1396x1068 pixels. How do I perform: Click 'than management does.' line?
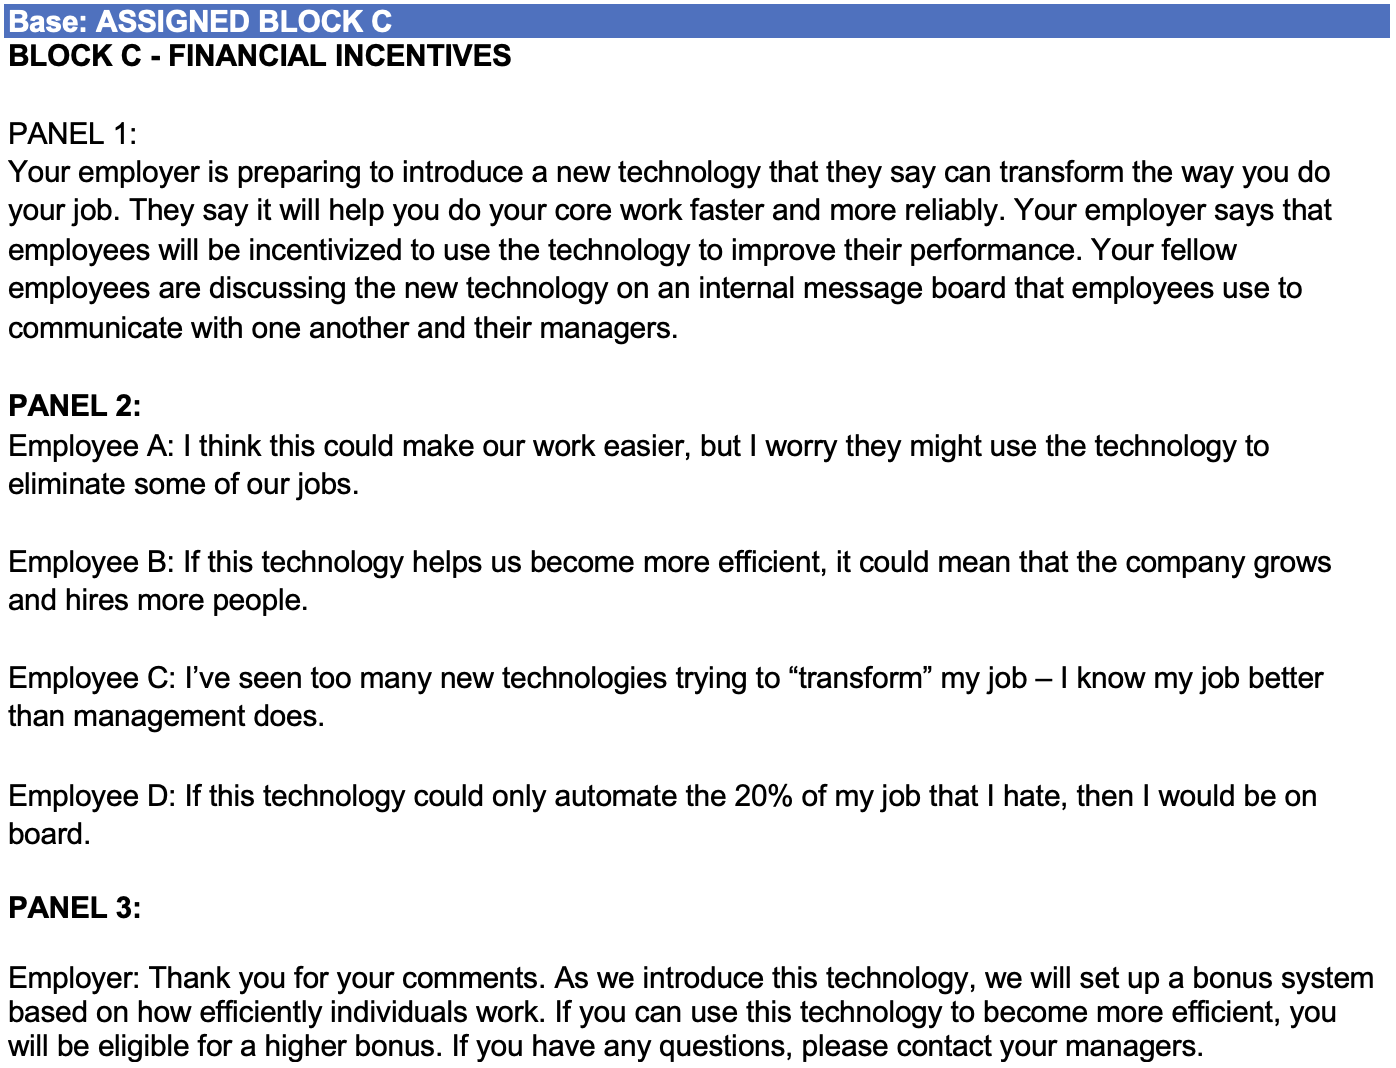click(166, 717)
